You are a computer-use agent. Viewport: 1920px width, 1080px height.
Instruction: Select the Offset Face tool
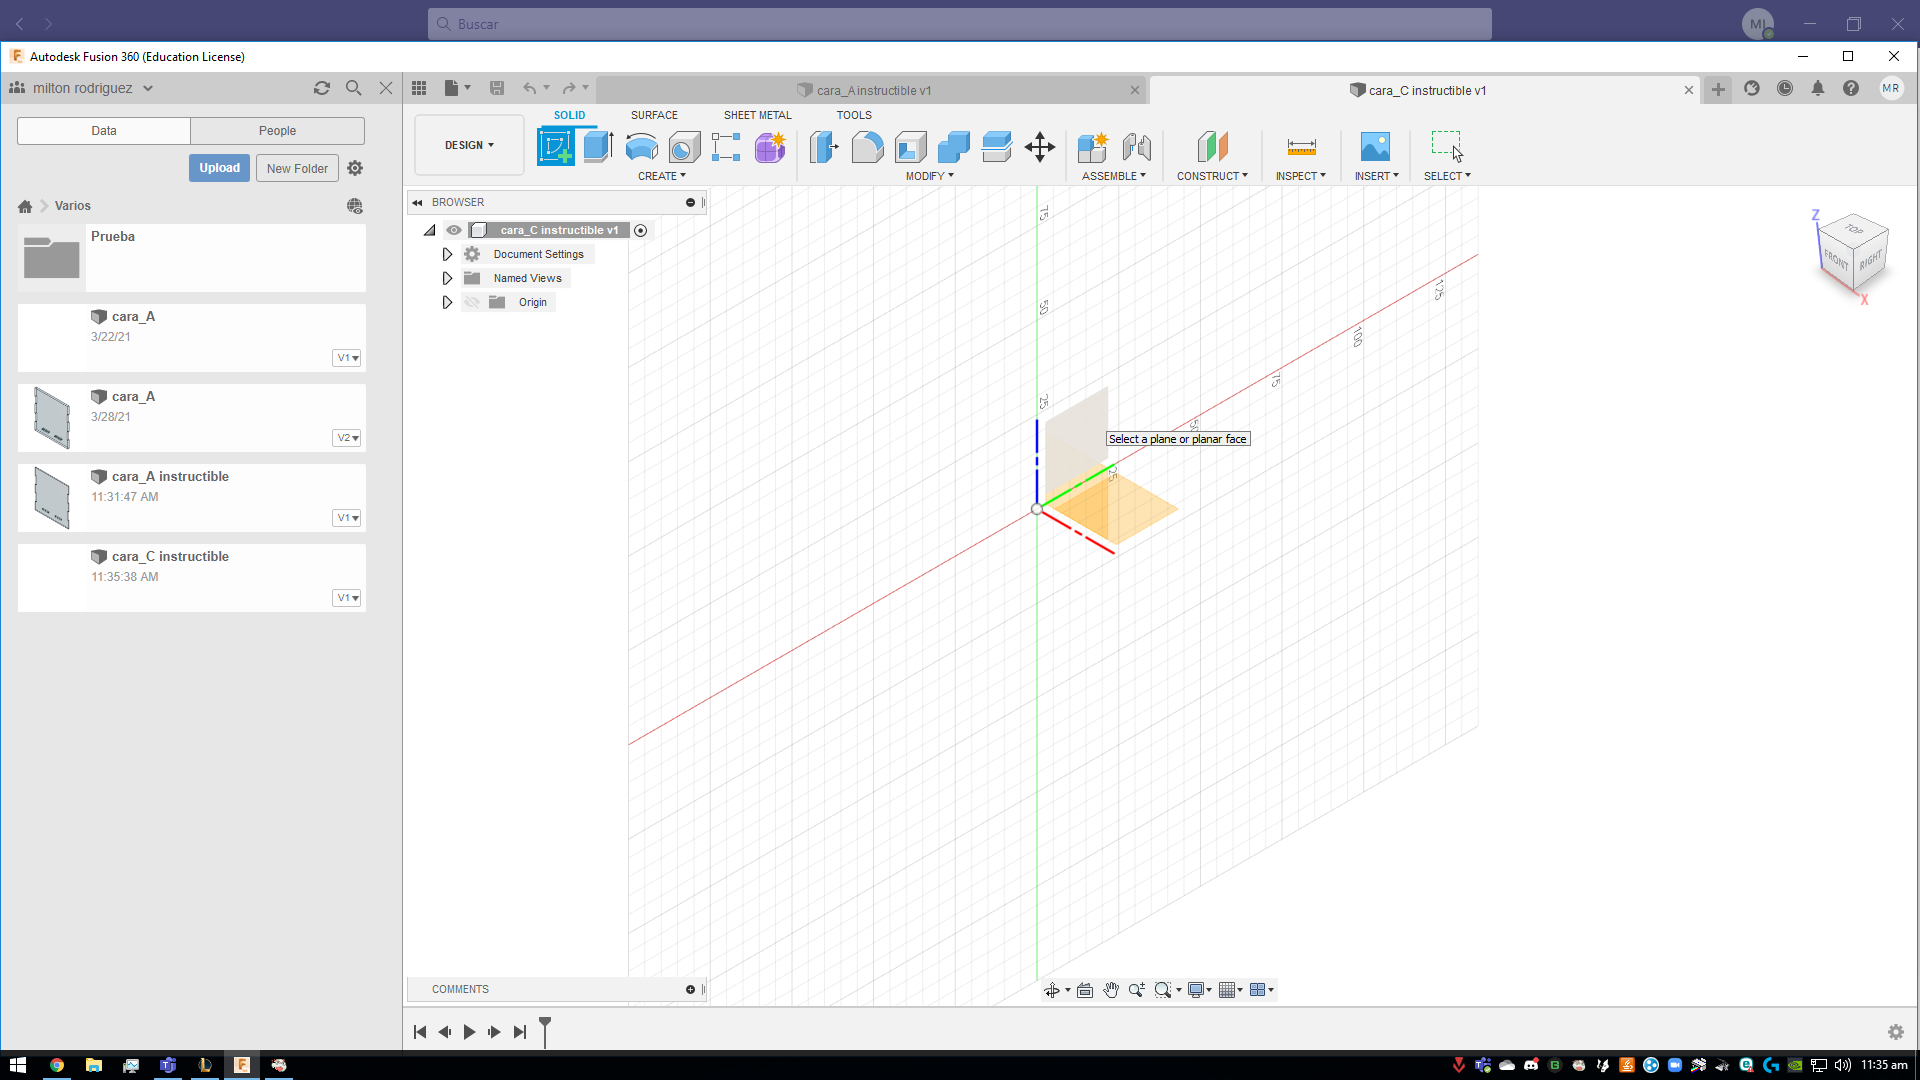996,147
